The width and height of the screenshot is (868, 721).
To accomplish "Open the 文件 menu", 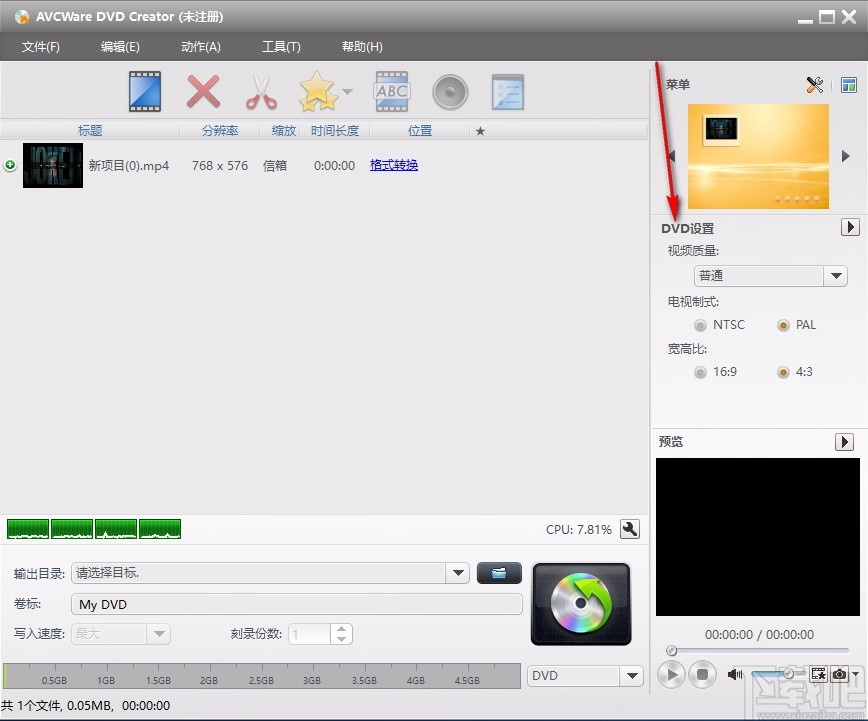I will pos(41,46).
